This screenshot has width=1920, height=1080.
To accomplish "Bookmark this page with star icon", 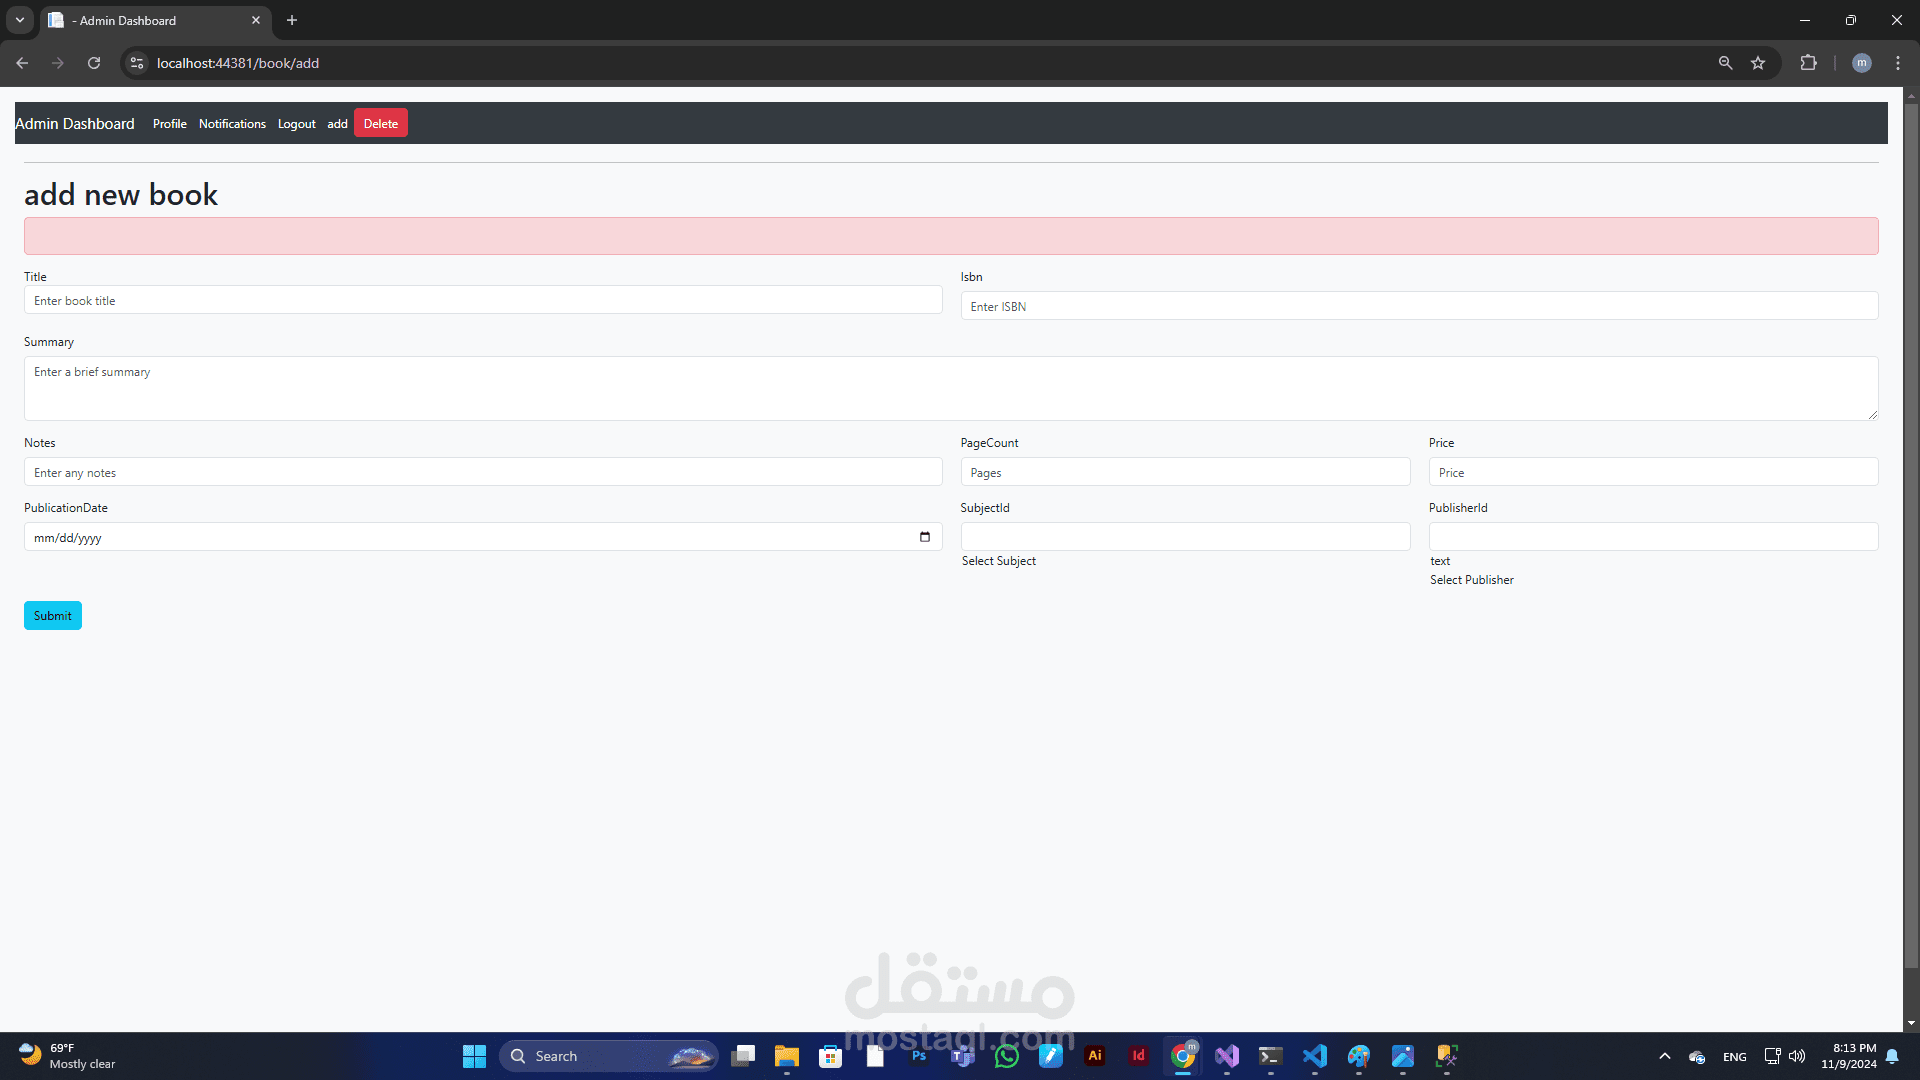I will (1758, 63).
